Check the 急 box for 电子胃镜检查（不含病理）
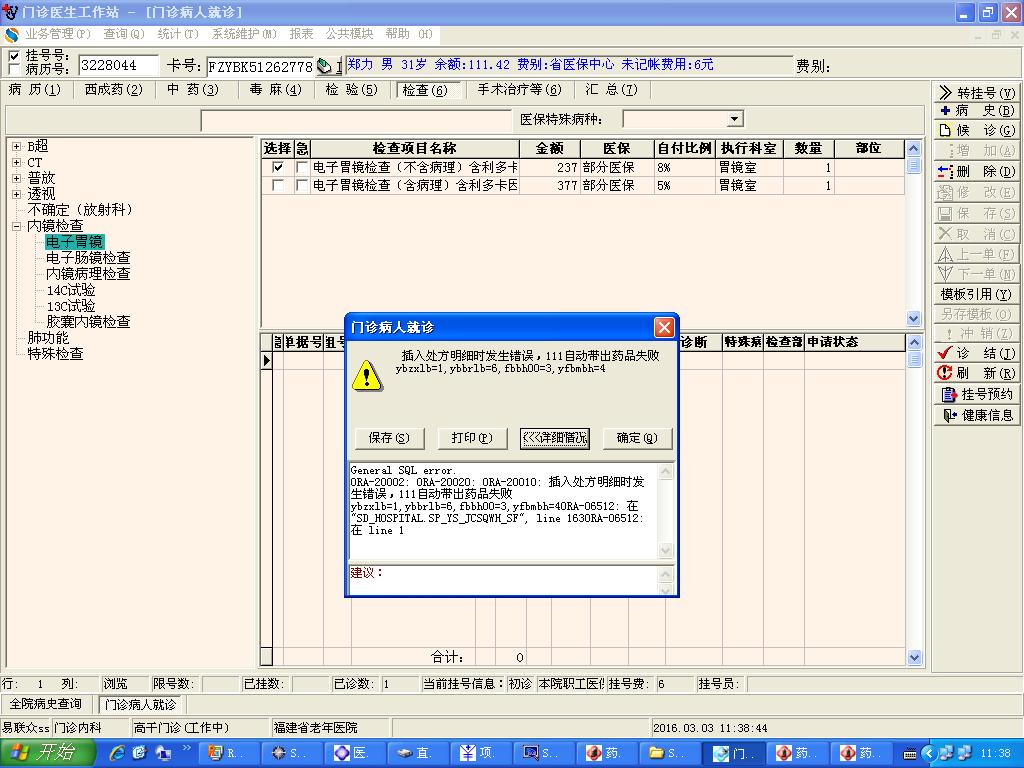Viewport: 1024px width, 768px height. click(x=302, y=167)
